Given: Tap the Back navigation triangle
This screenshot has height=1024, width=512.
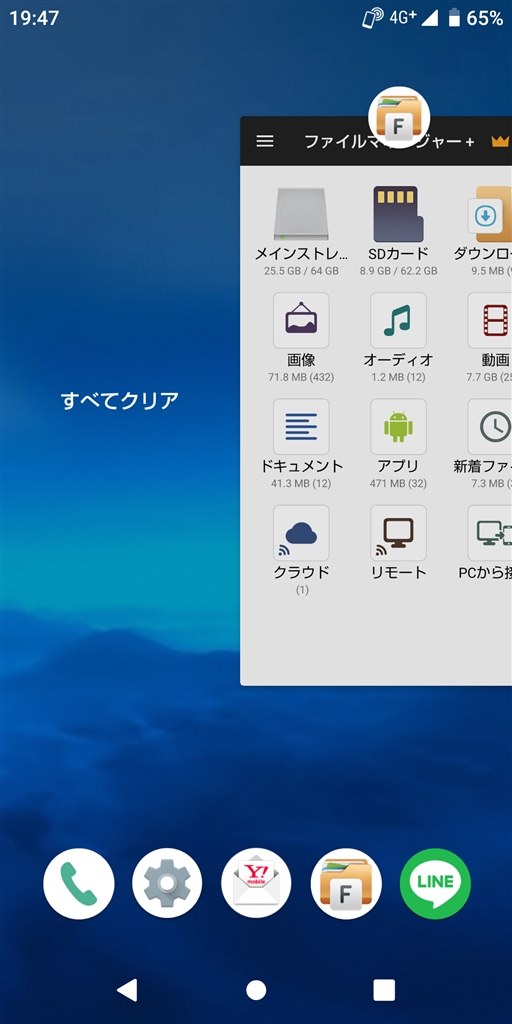Looking at the screenshot, I should (x=127, y=989).
